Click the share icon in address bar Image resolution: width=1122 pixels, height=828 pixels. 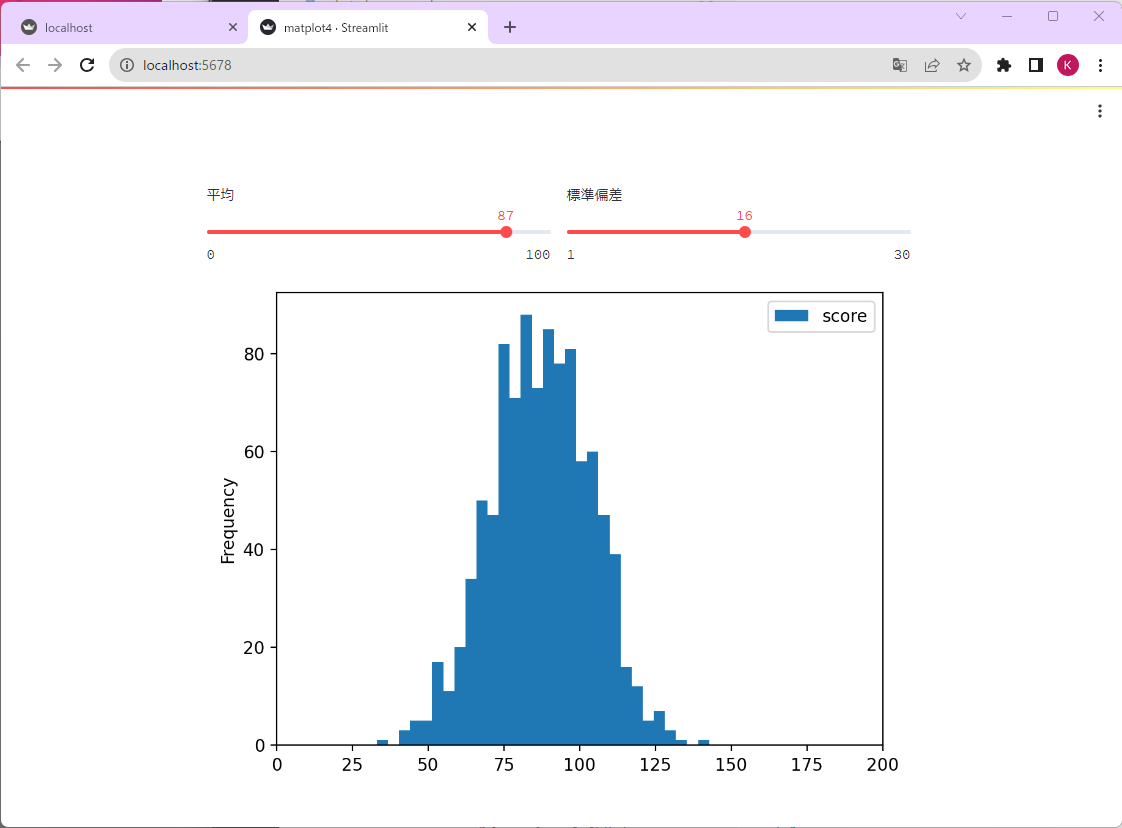932,64
